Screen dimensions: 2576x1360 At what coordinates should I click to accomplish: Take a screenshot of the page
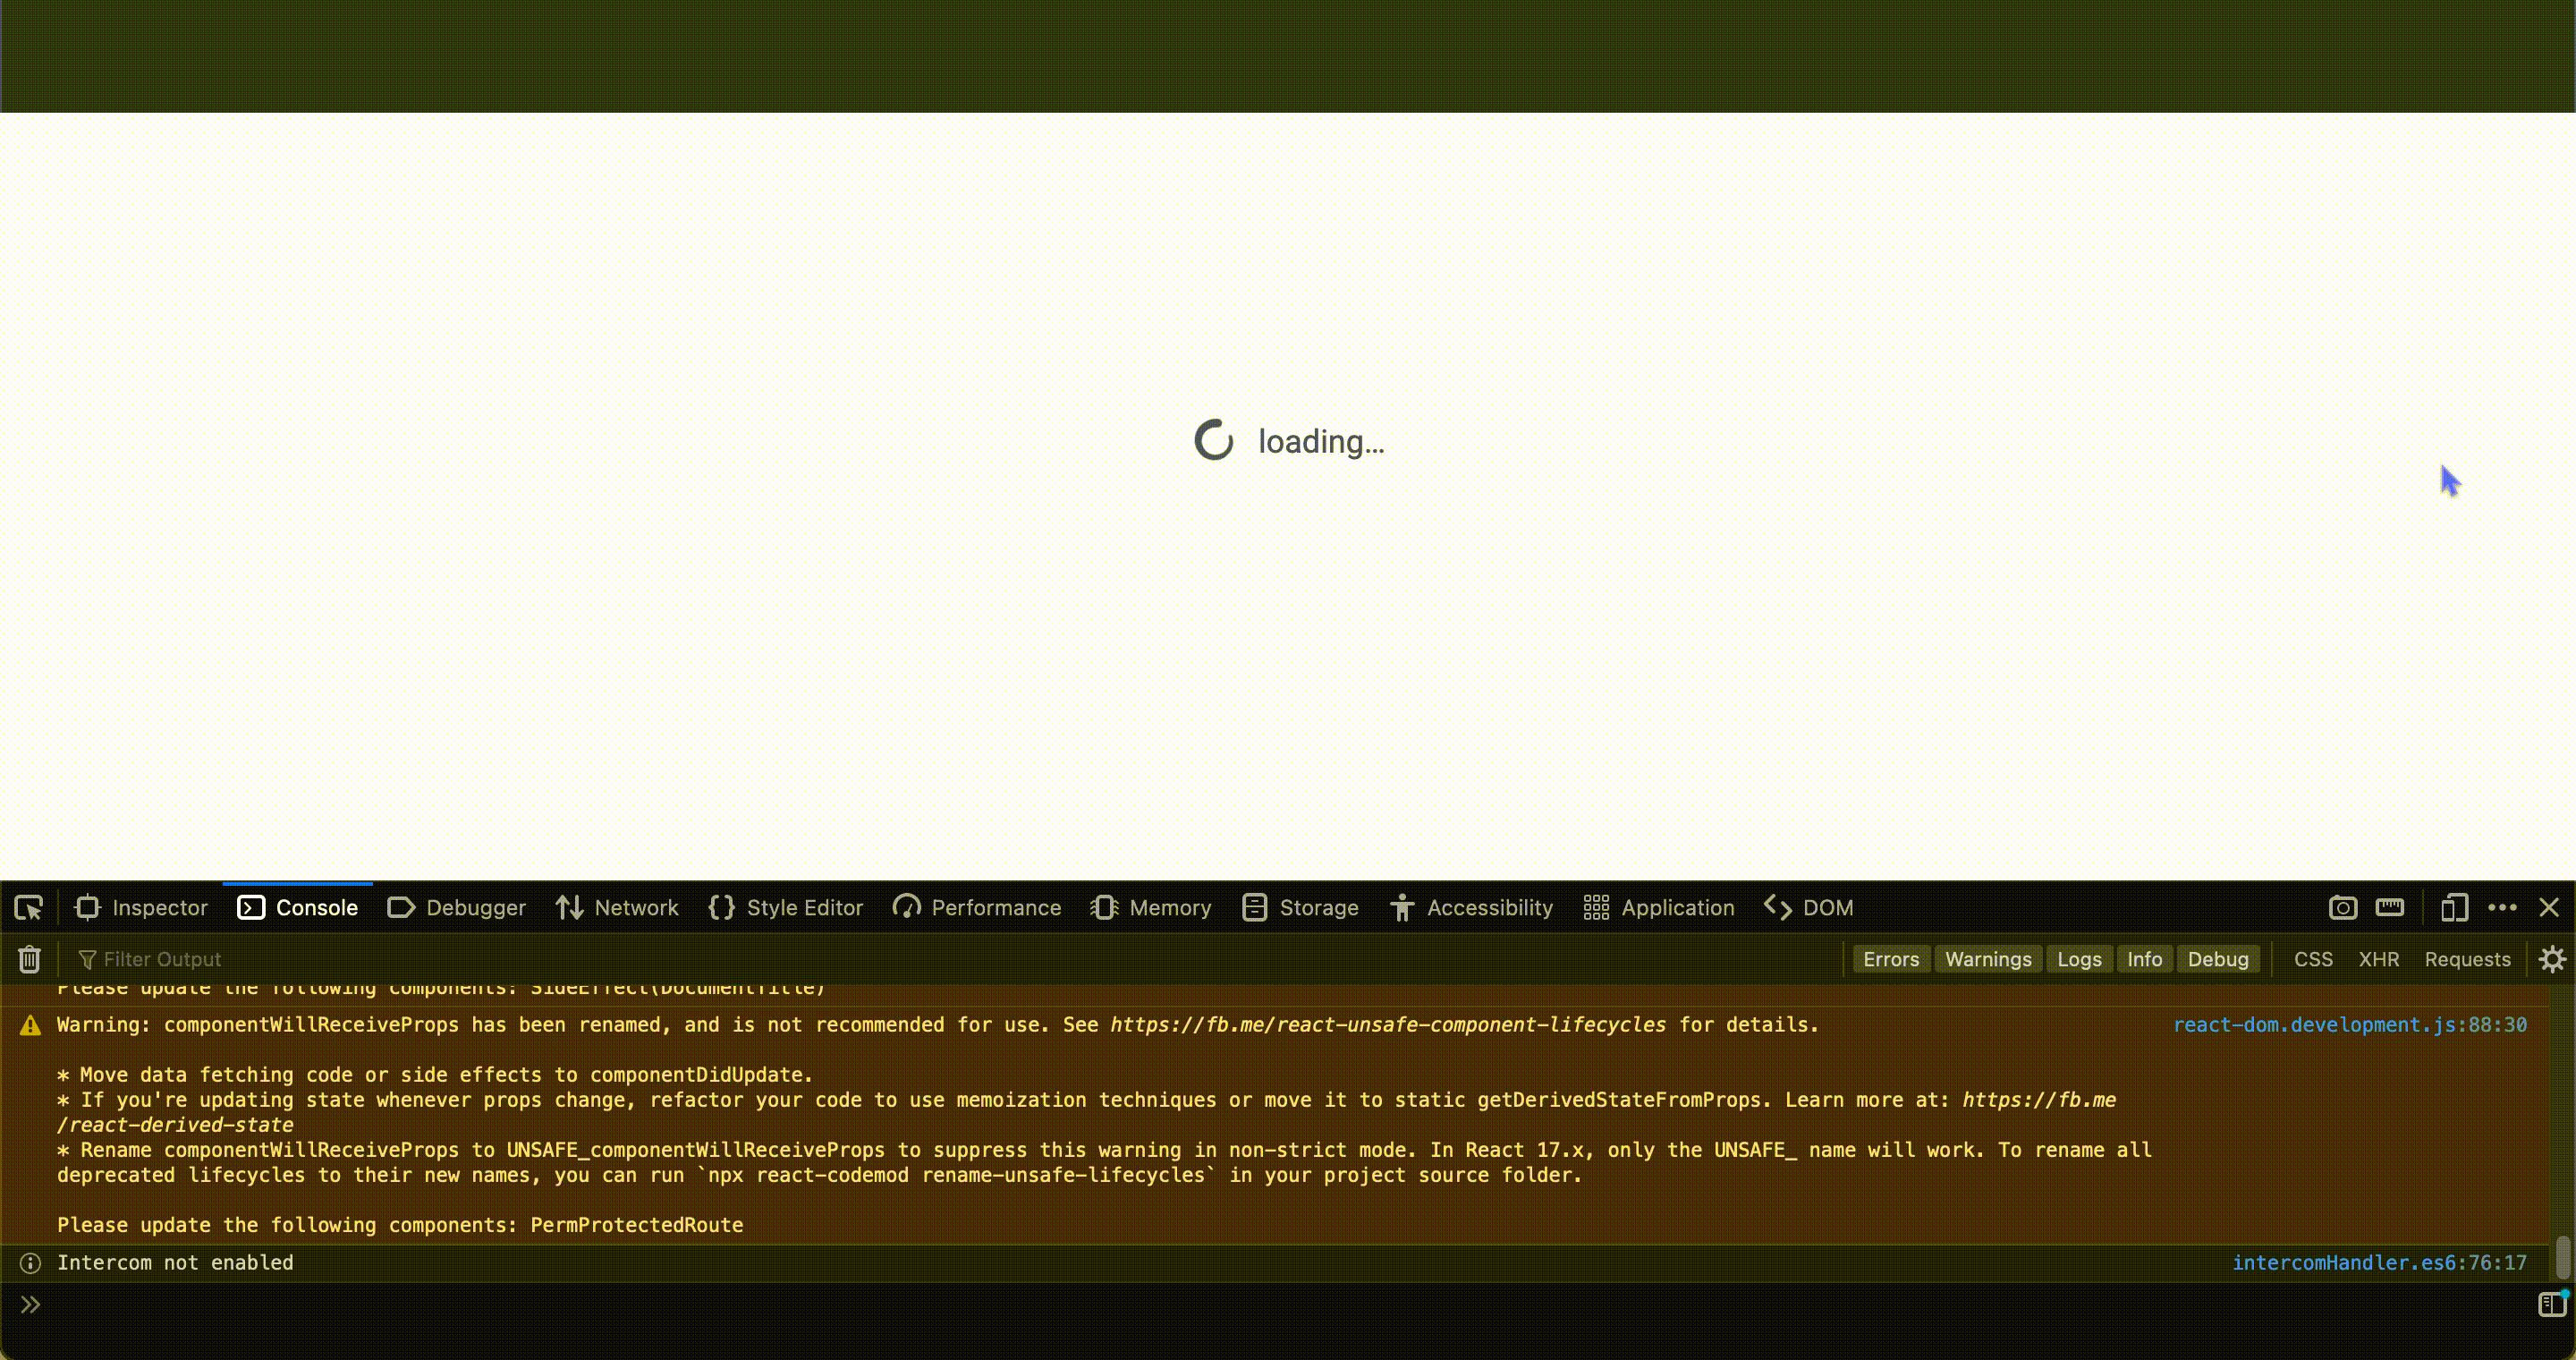coord(2342,907)
